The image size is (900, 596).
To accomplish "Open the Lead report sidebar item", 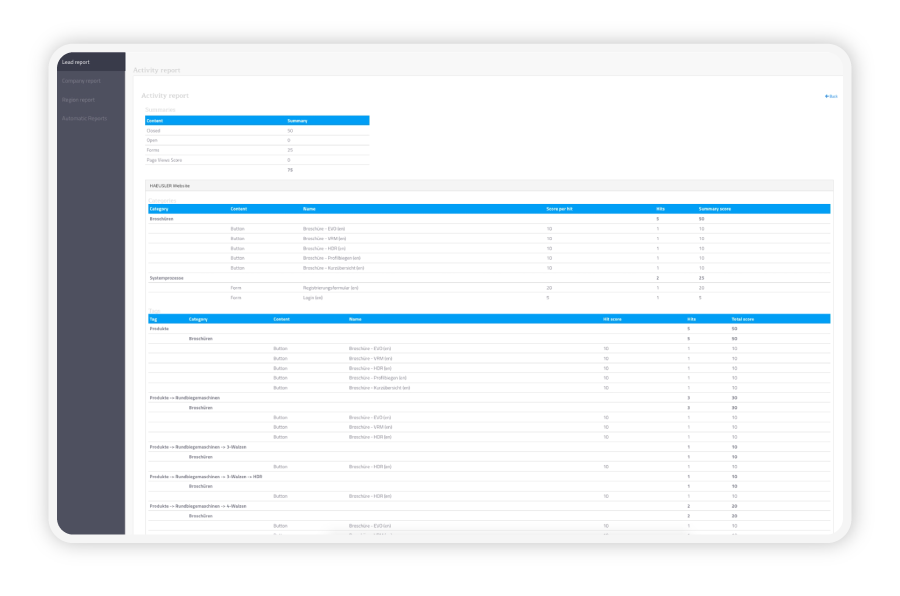I will coord(76,62).
